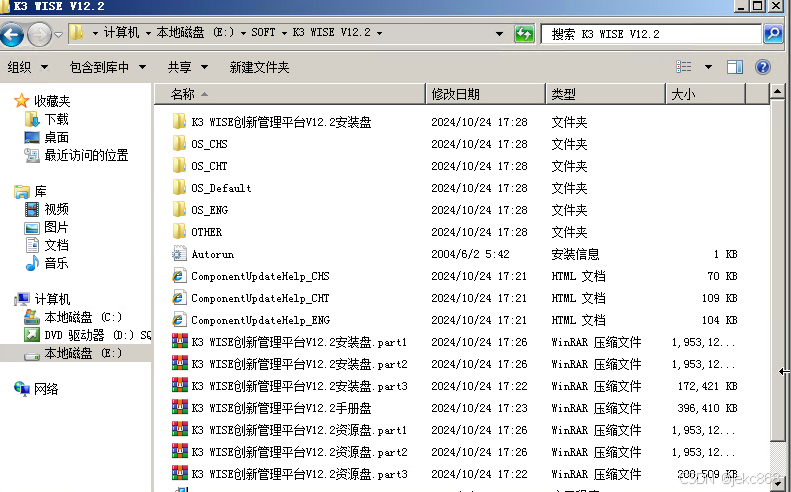This screenshot has width=791, height=492.
Task: Select SOFT in the address breadcrumb
Action: tap(263, 33)
